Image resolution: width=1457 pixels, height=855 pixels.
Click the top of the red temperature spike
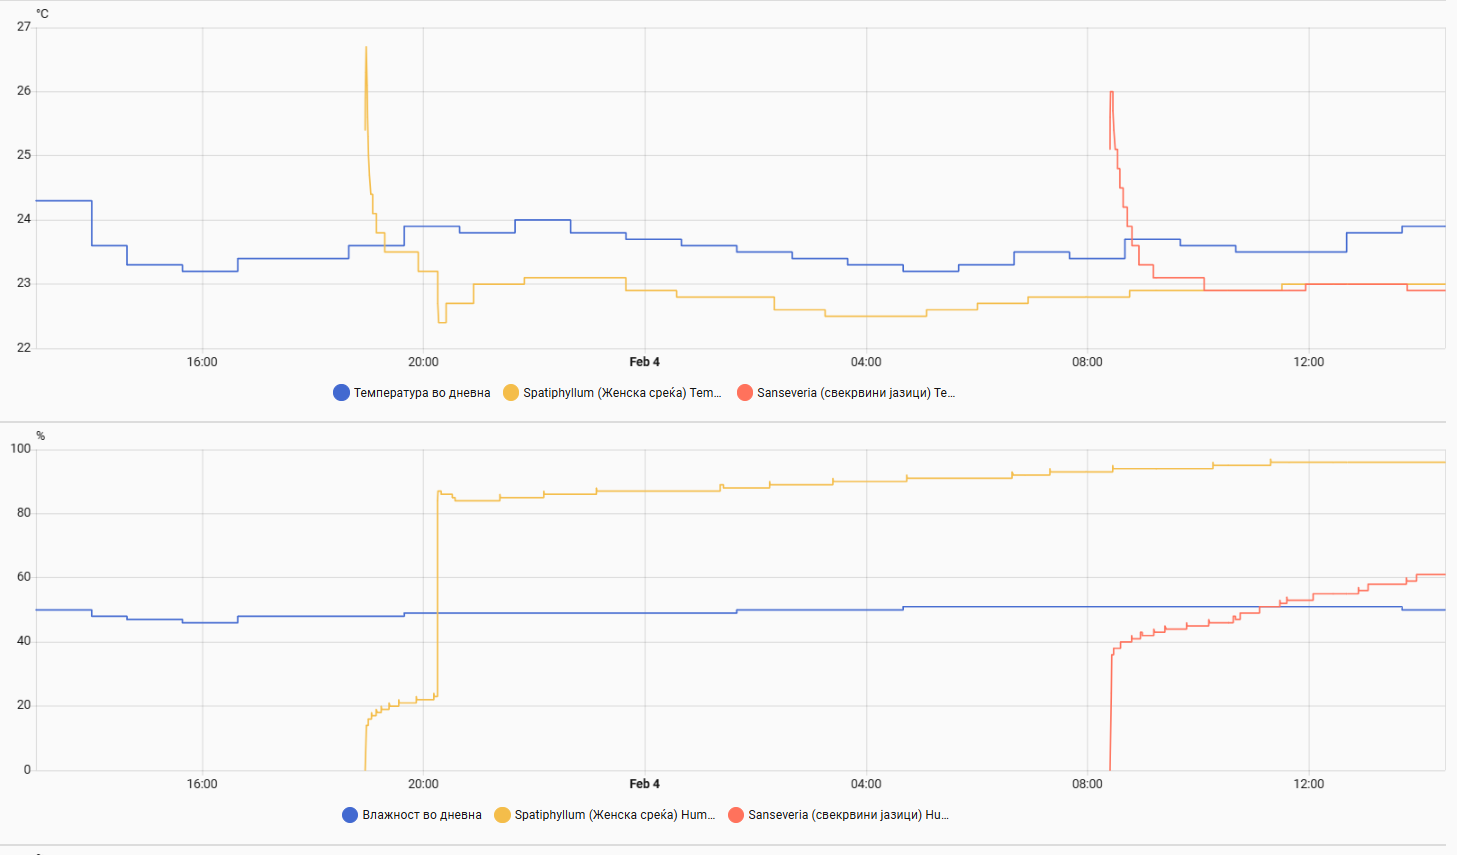point(1111,93)
